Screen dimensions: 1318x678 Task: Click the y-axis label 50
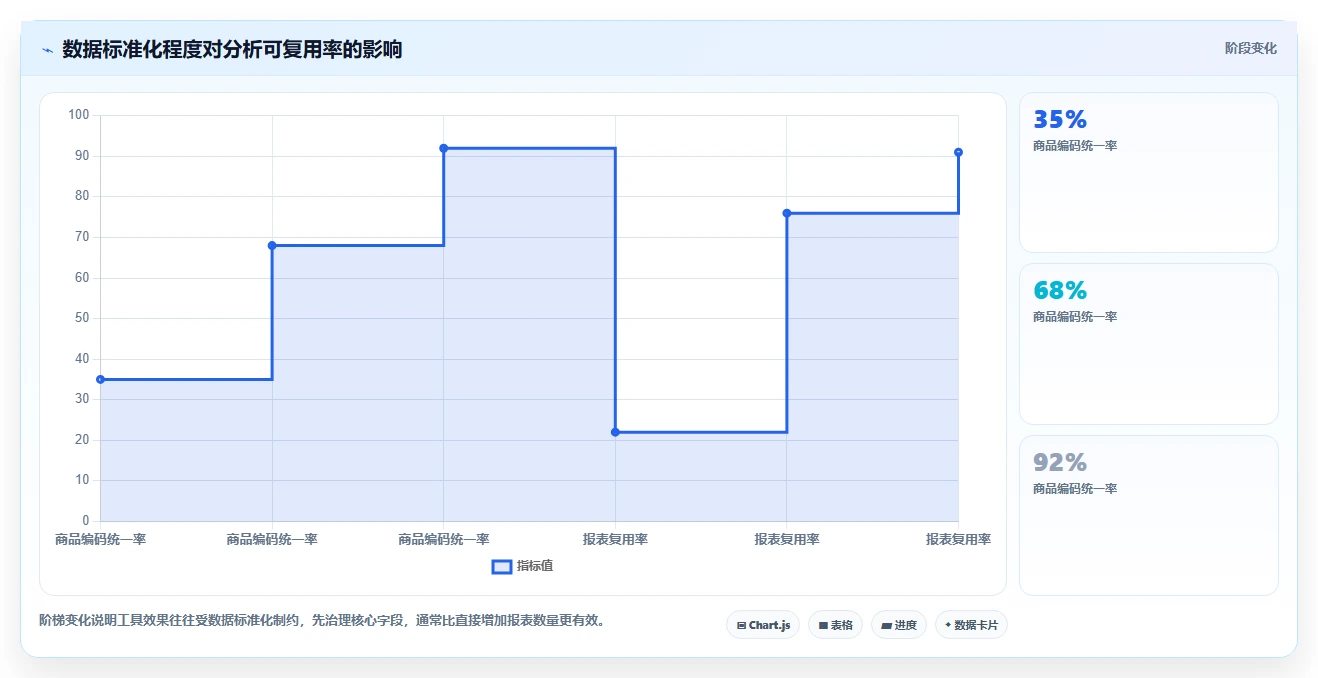(82, 318)
